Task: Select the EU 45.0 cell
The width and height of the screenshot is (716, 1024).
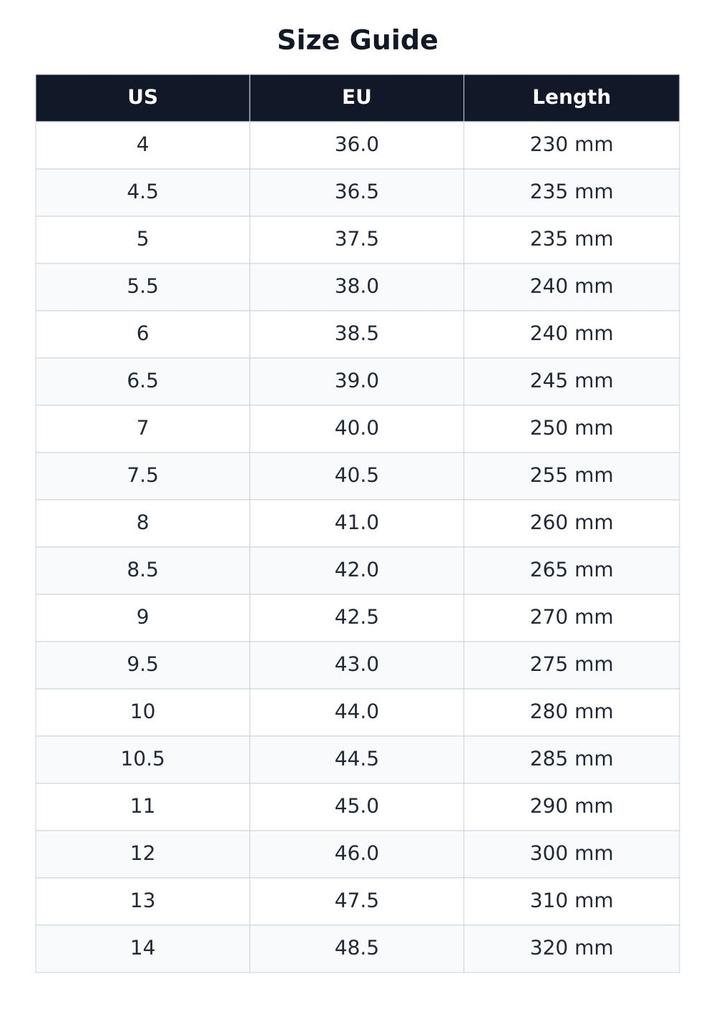Action: (357, 807)
